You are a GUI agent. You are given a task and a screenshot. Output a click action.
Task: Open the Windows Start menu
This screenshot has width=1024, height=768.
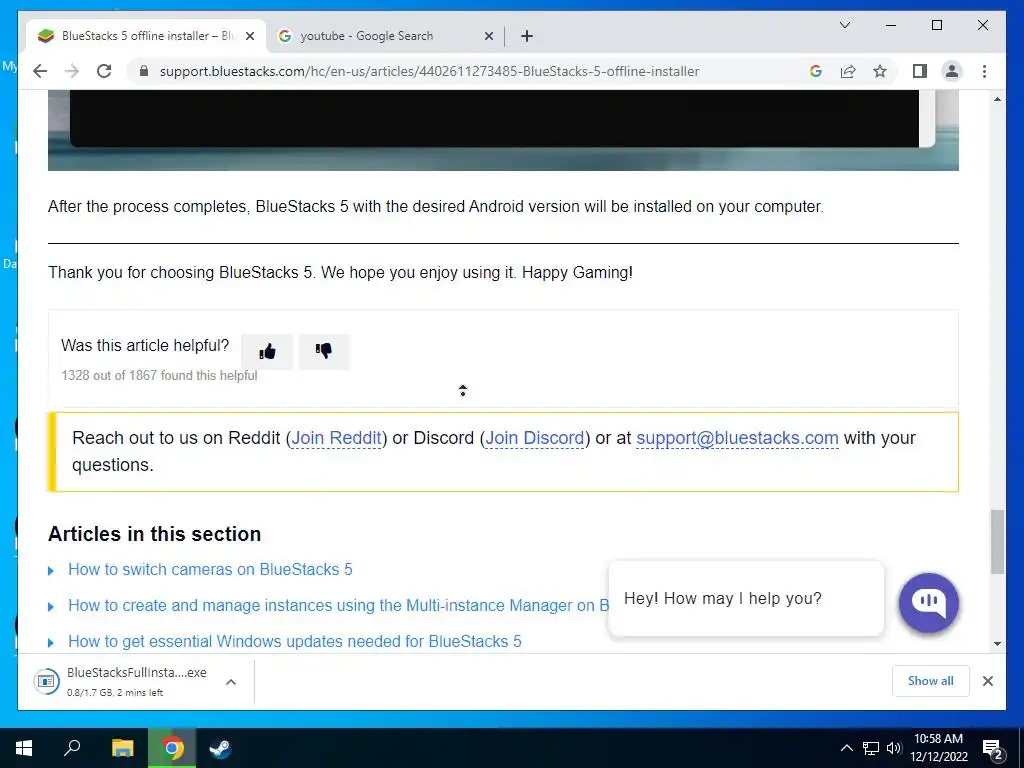click(x=24, y=748)
